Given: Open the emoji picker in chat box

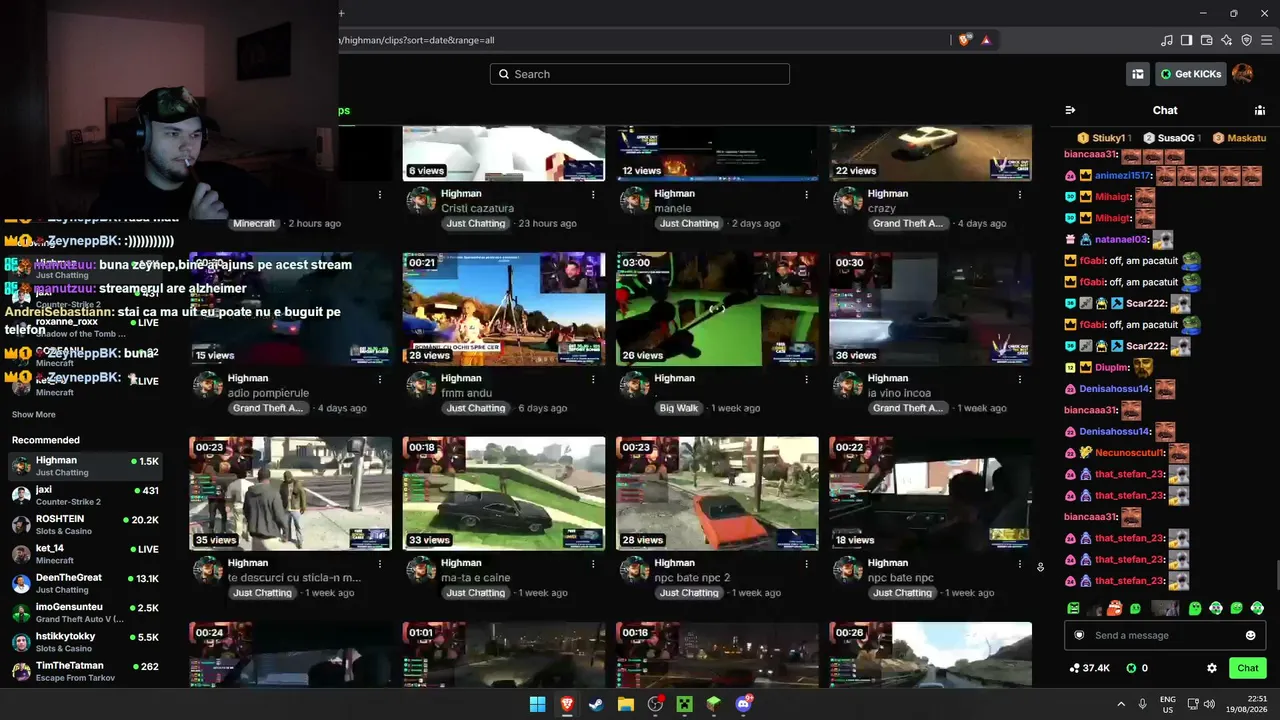Looking at the screenshot, I should (1250, 635).
